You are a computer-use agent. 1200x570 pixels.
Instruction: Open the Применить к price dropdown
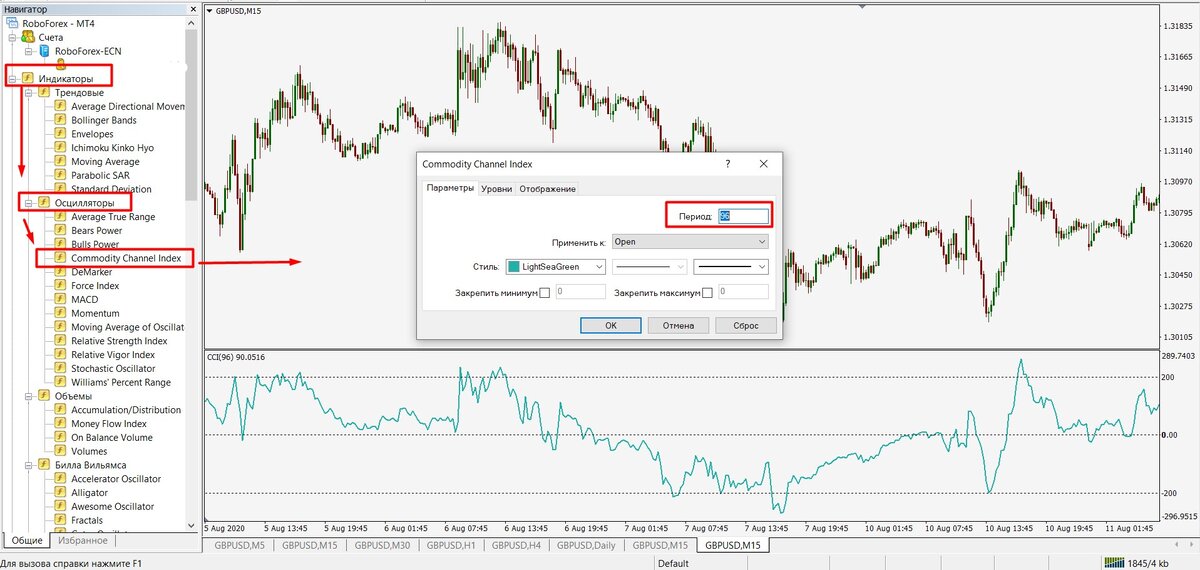(x=690, y=242)
